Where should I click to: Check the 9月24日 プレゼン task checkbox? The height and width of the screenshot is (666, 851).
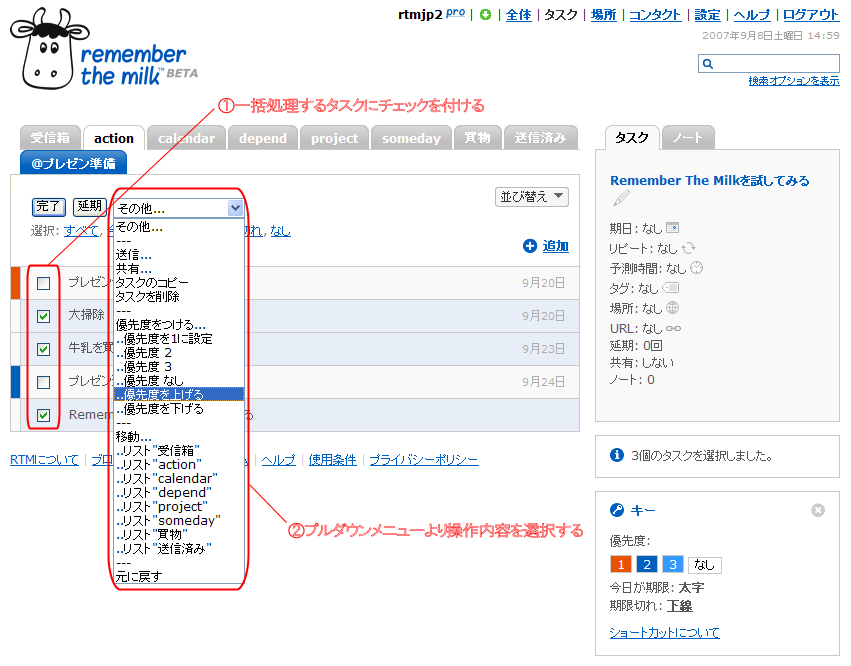click(x=43, y=383)
